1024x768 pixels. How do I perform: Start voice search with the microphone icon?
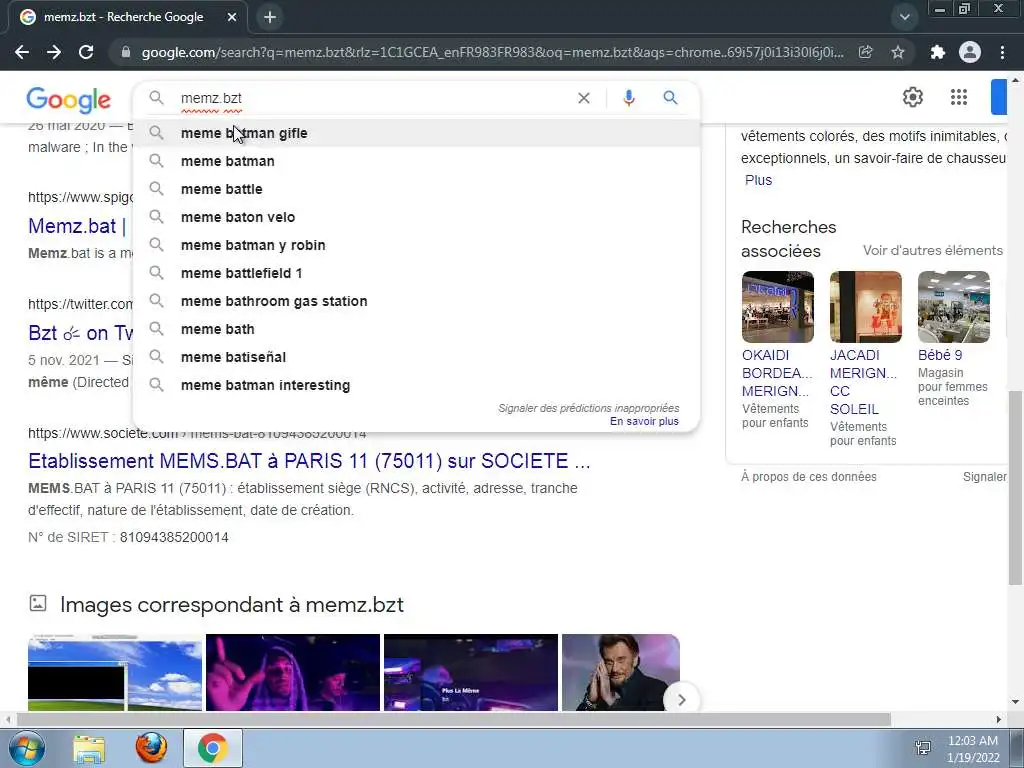[629, 98]
